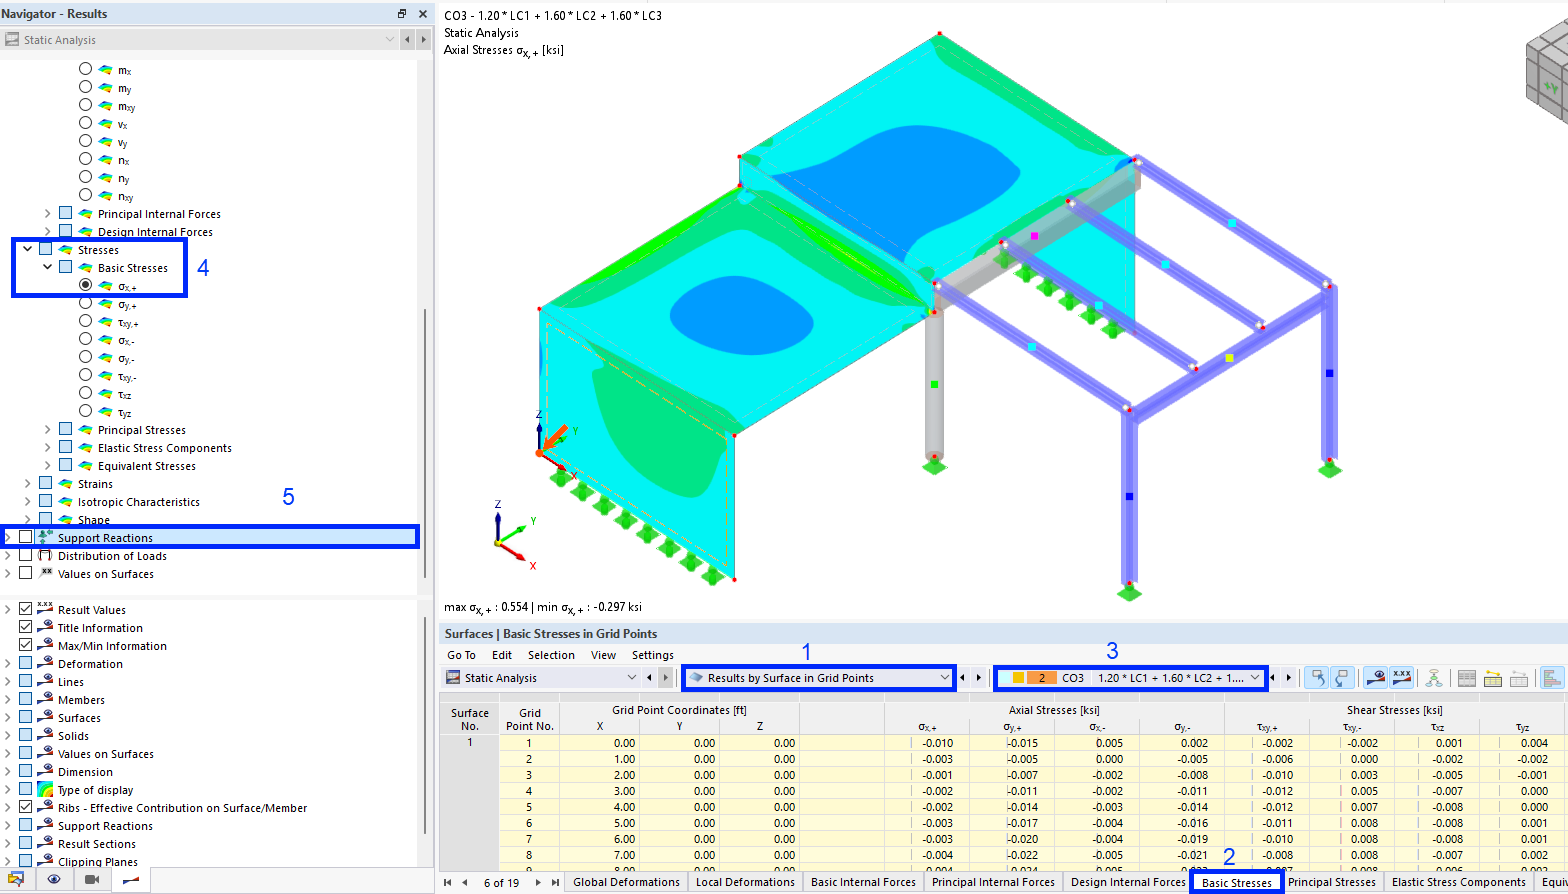Open the Navigator Results tab icon
The height and width of the screenshot is (894, 1568).
point(130,880)
